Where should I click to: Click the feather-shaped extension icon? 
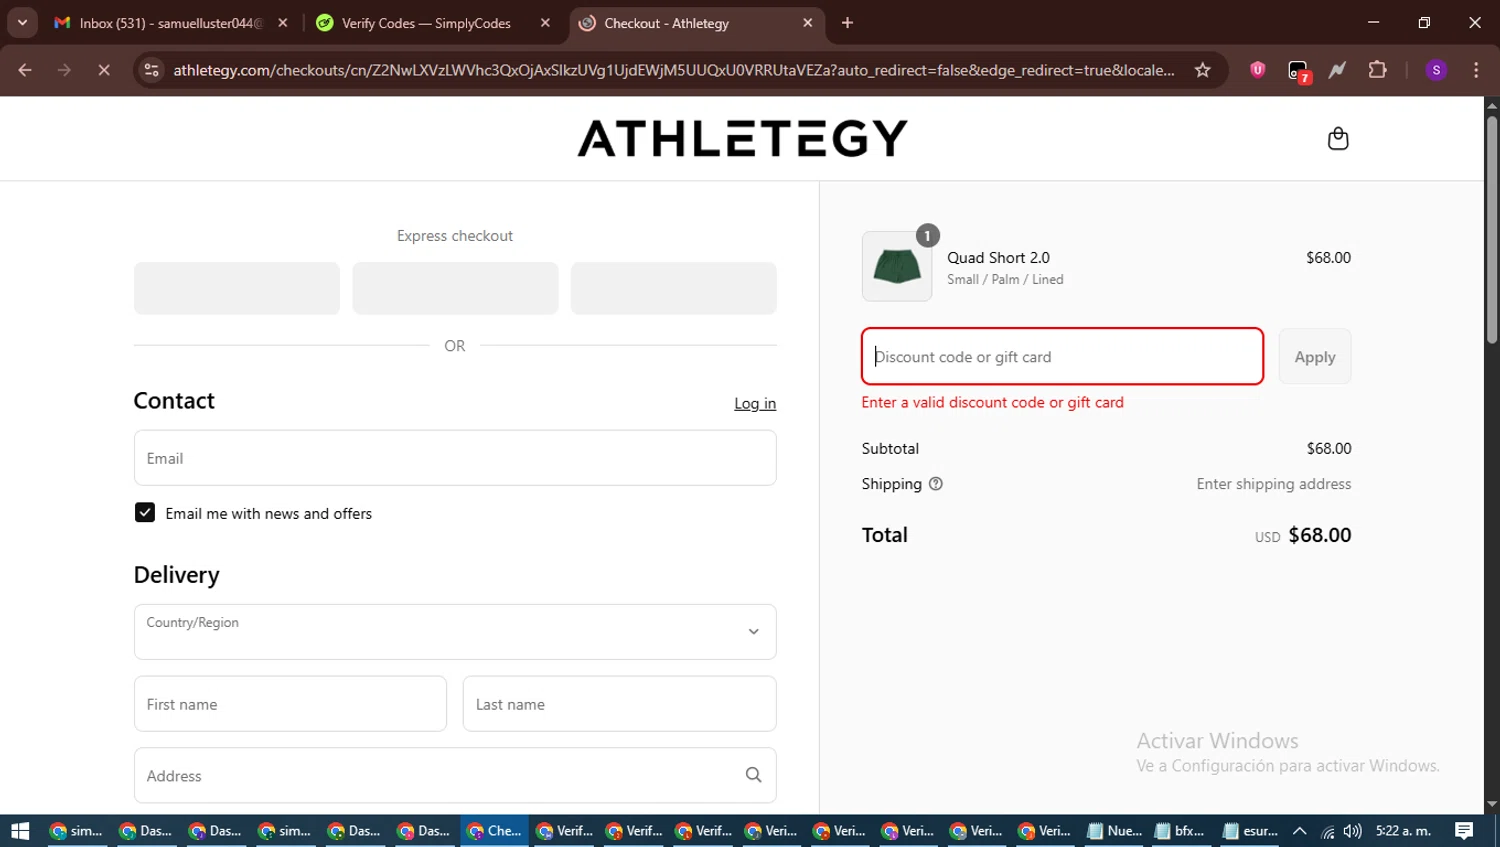1337,70
